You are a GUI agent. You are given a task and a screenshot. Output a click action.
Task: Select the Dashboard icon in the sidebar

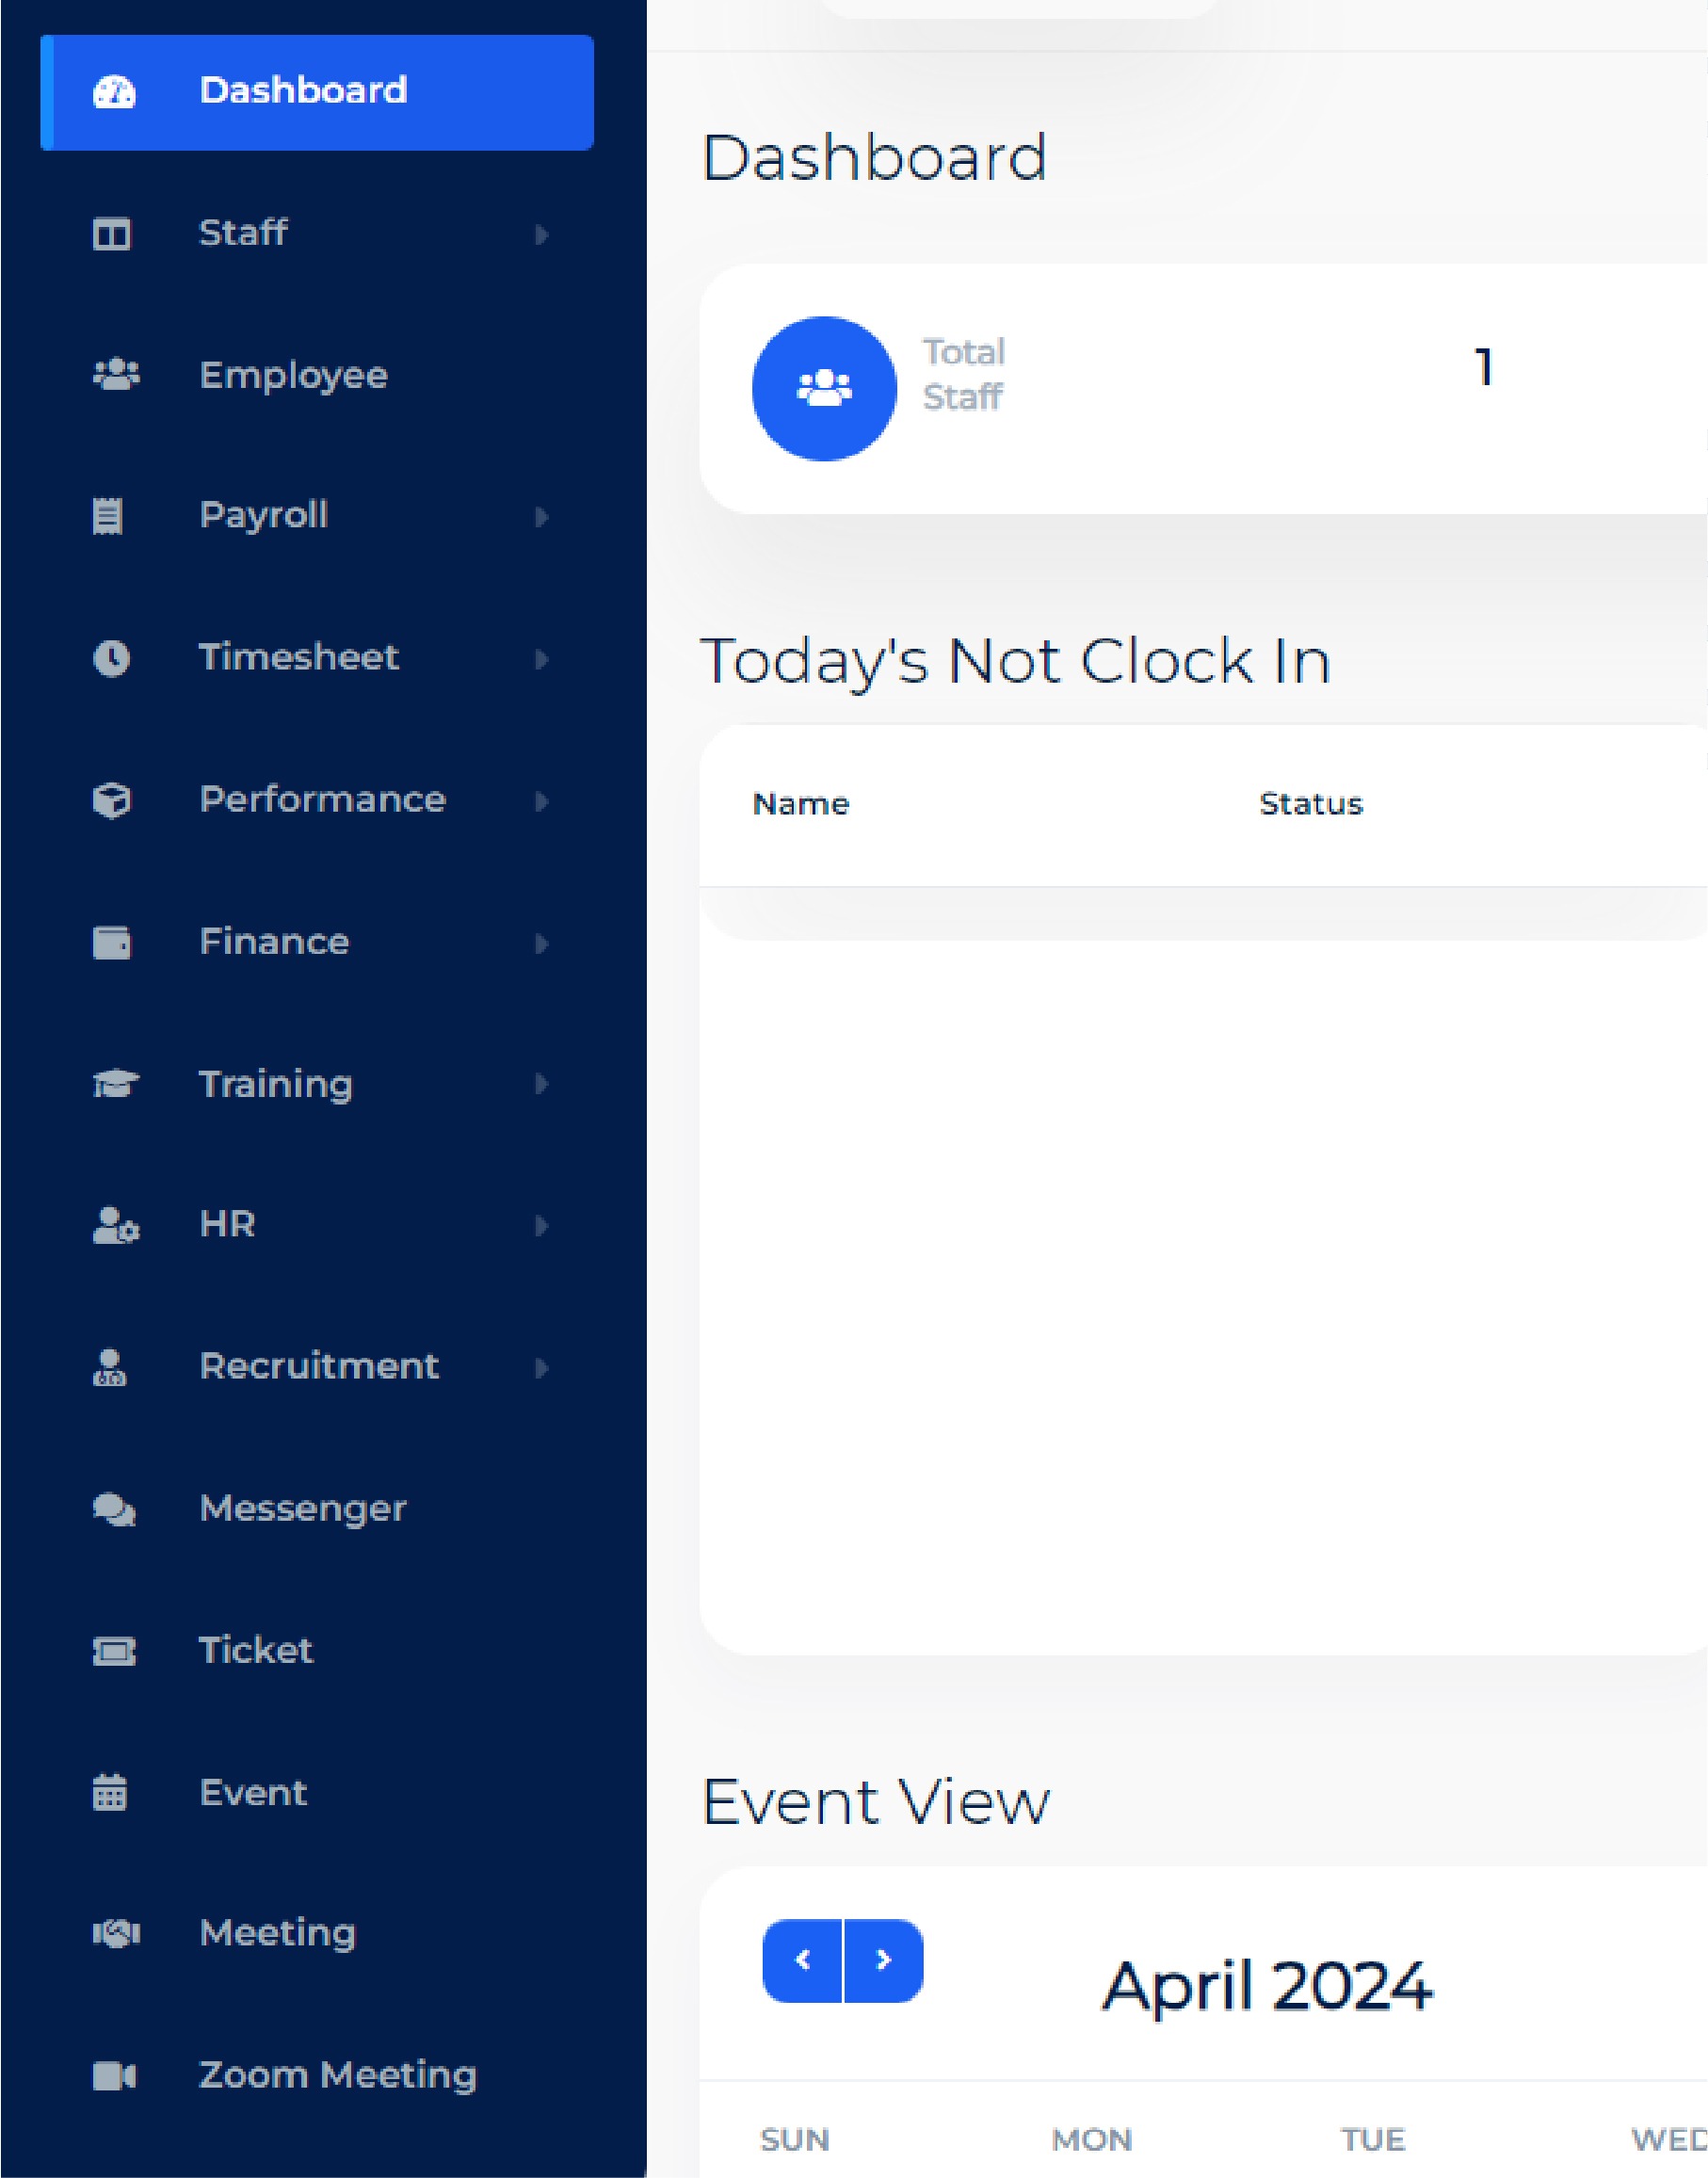tap(113, 92)
